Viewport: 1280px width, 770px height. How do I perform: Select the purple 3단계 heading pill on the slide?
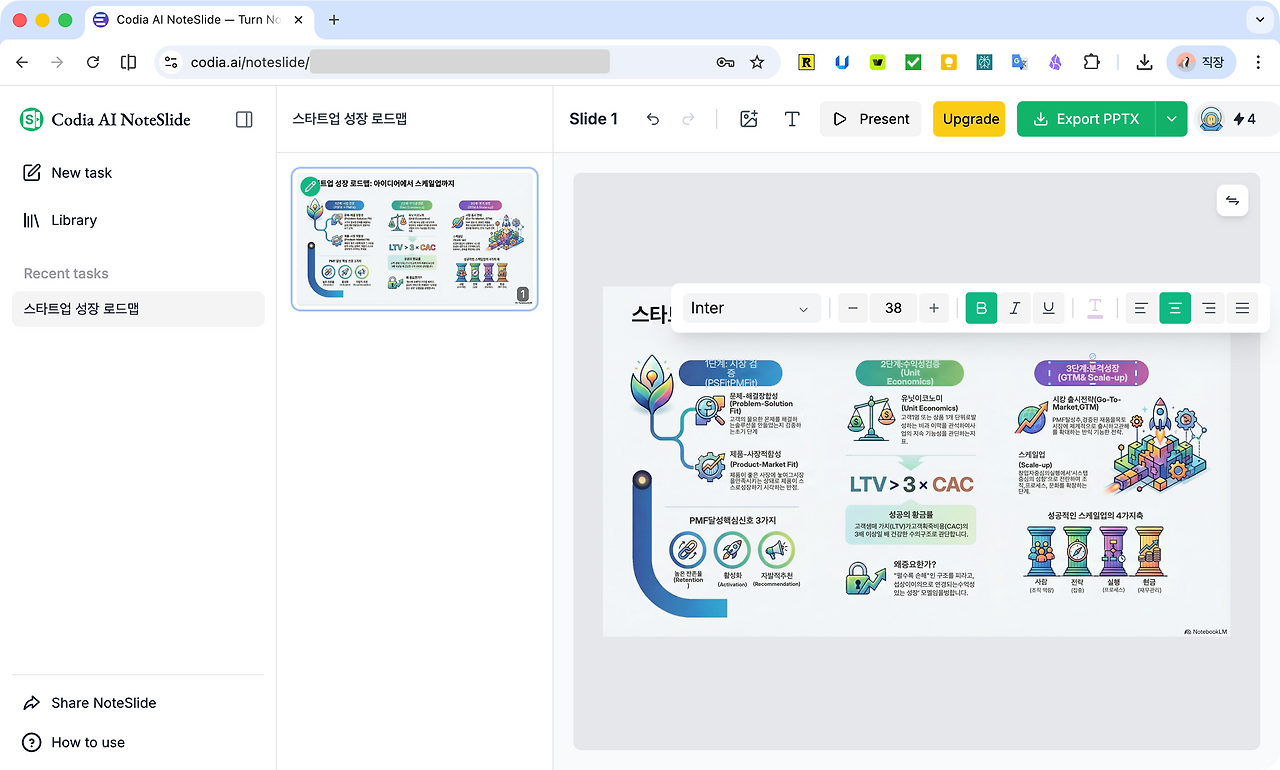coord(1091,373)
